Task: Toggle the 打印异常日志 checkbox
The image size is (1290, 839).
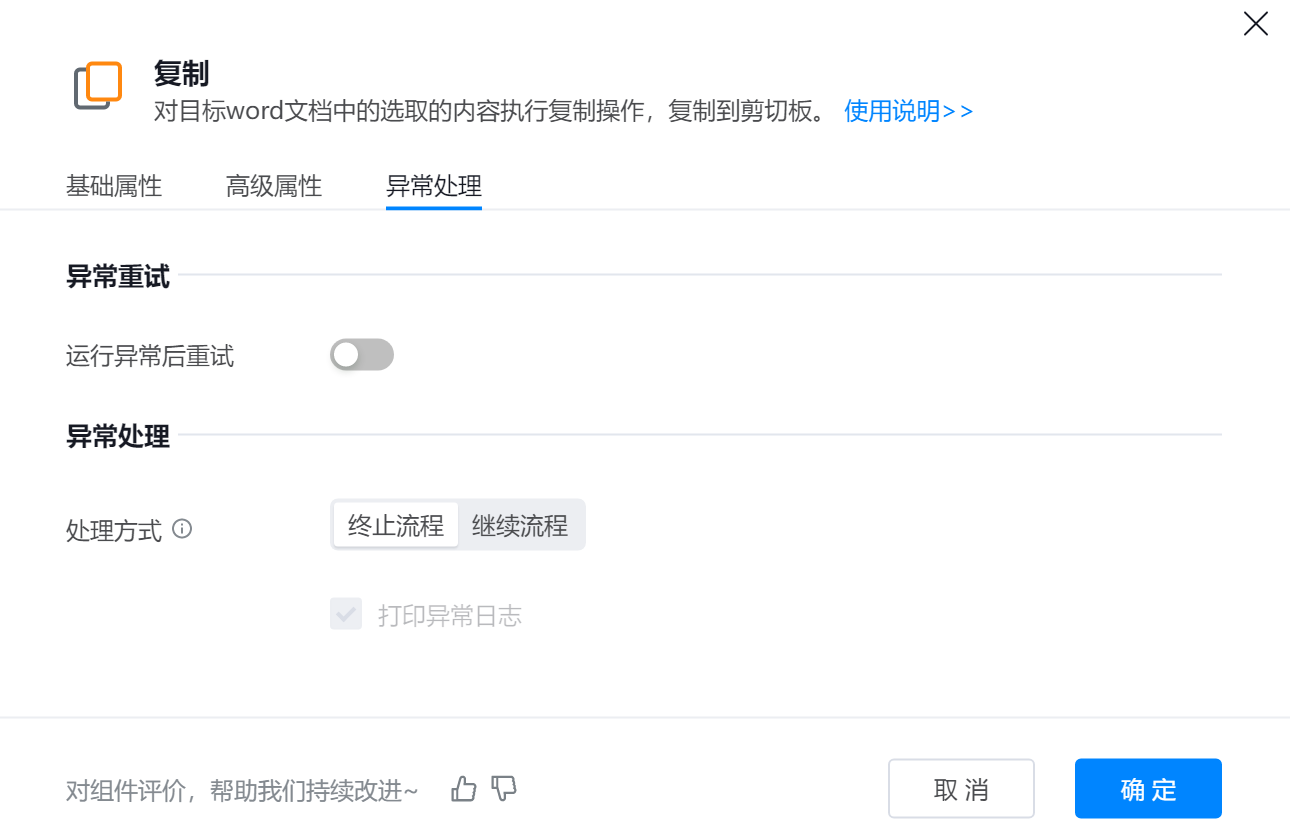Action: click(346, 614)
